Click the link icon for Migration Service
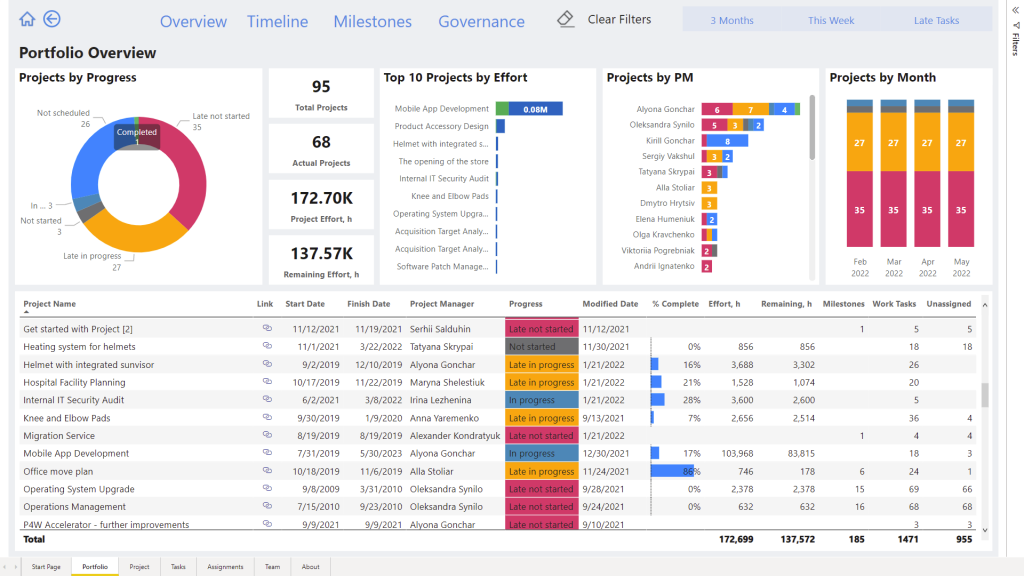The image size is (1024, 576). coord(265,435)
